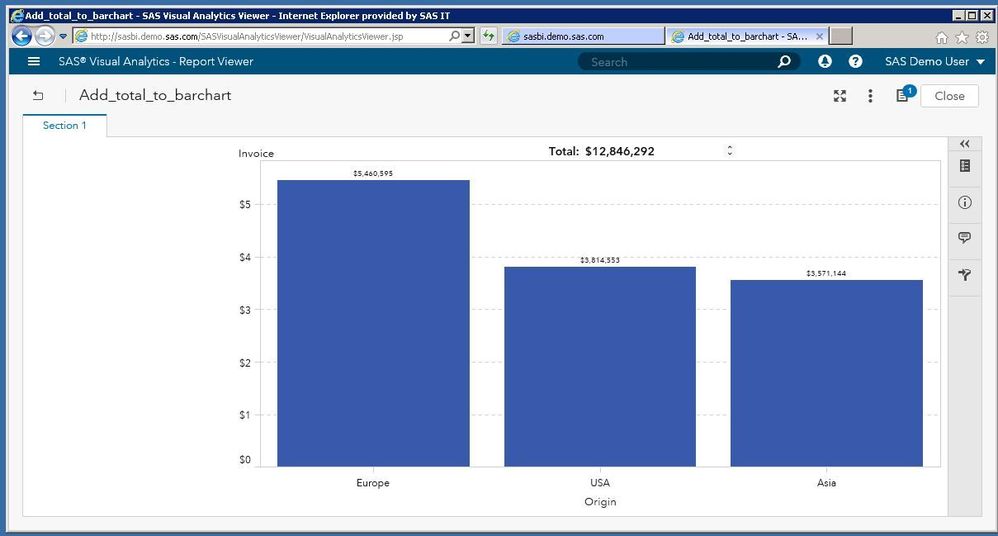Open the filter panel icon
The image size is (998, 536).
point(965,274)
